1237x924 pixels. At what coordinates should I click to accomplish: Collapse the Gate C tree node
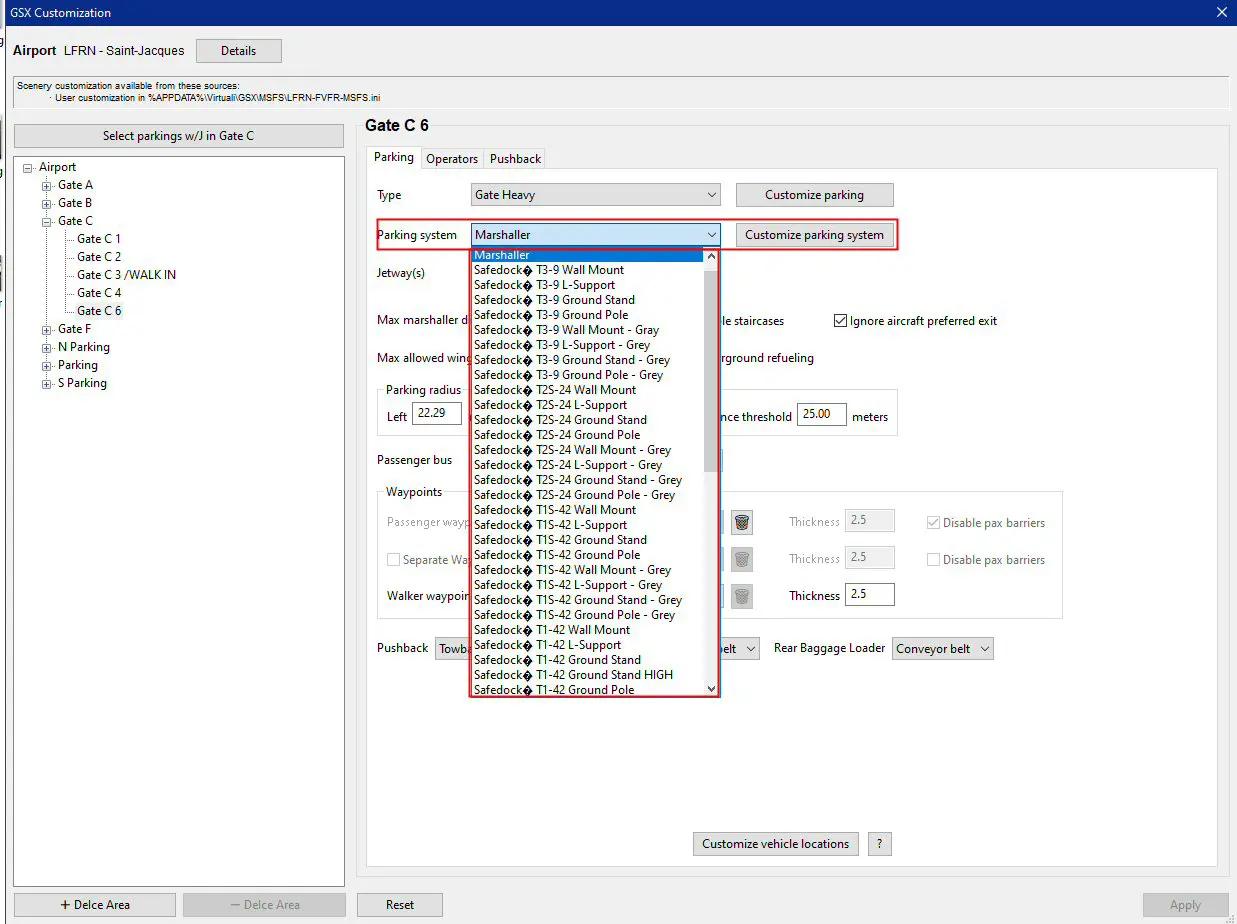[x=47, y=221]
